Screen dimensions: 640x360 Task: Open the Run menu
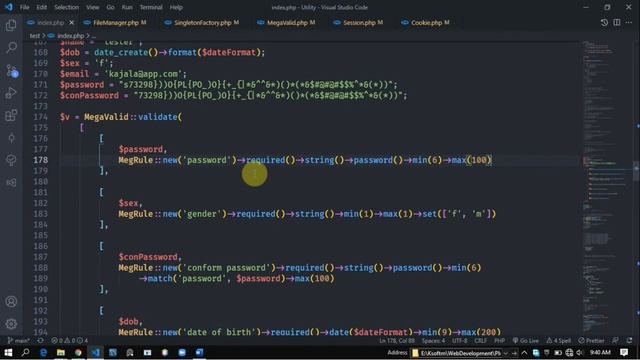click(127, 7)
